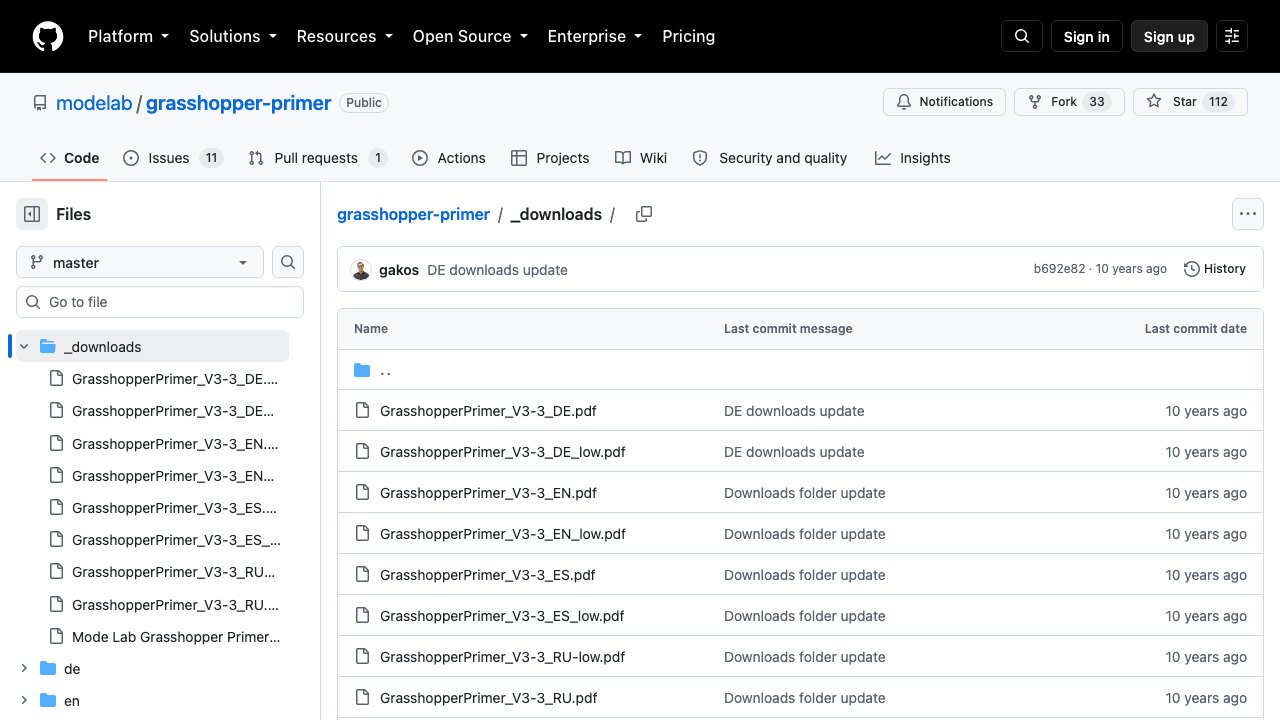Open parent directory '..' link

[x=386, y=370]
